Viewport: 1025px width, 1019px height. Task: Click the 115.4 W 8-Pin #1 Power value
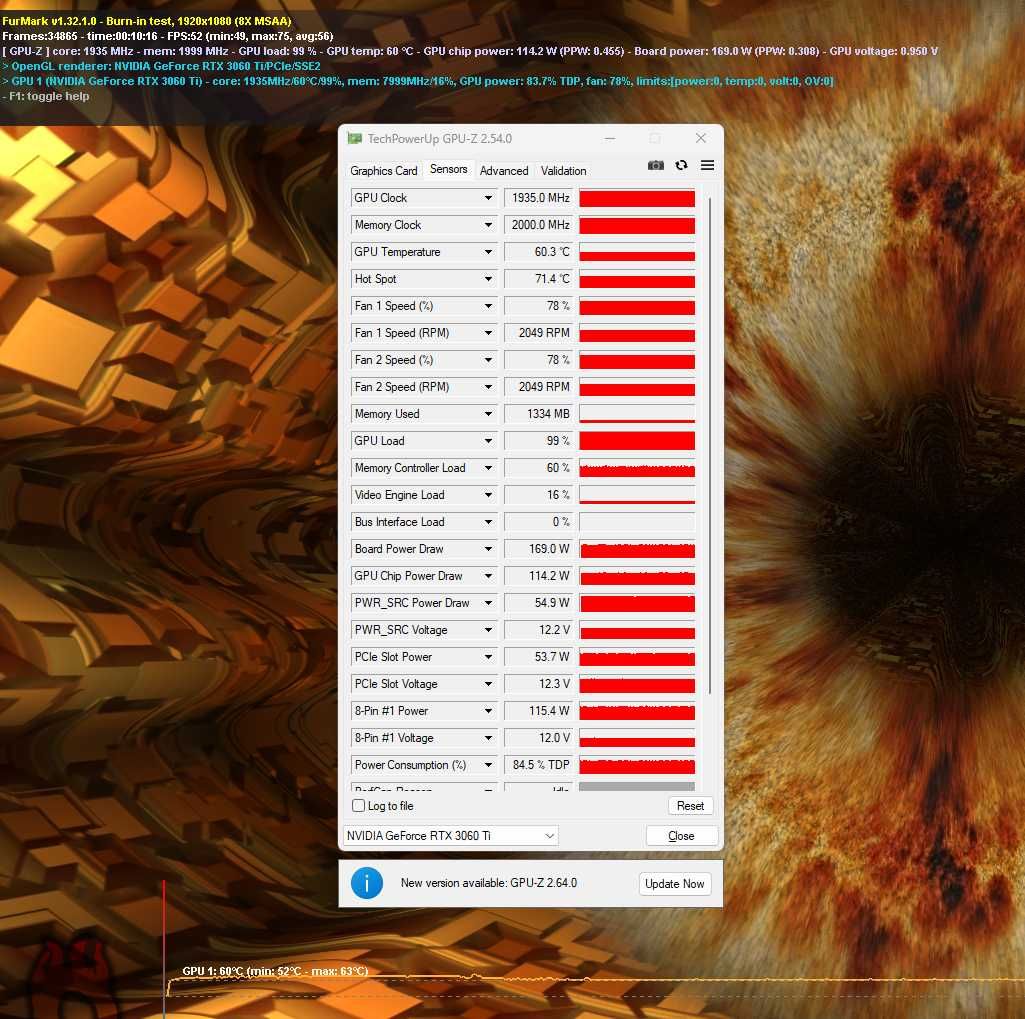click(539, 711)
